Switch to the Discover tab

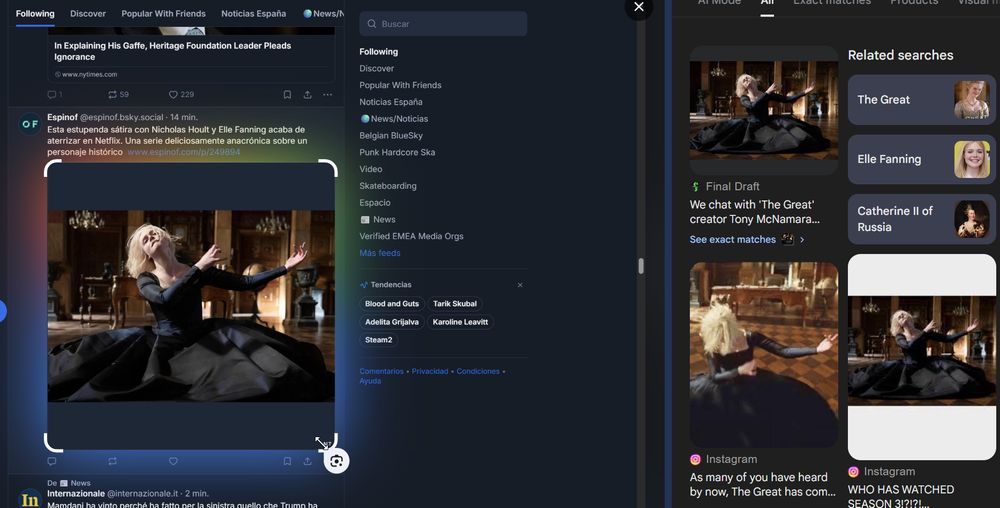click(88, 13)
